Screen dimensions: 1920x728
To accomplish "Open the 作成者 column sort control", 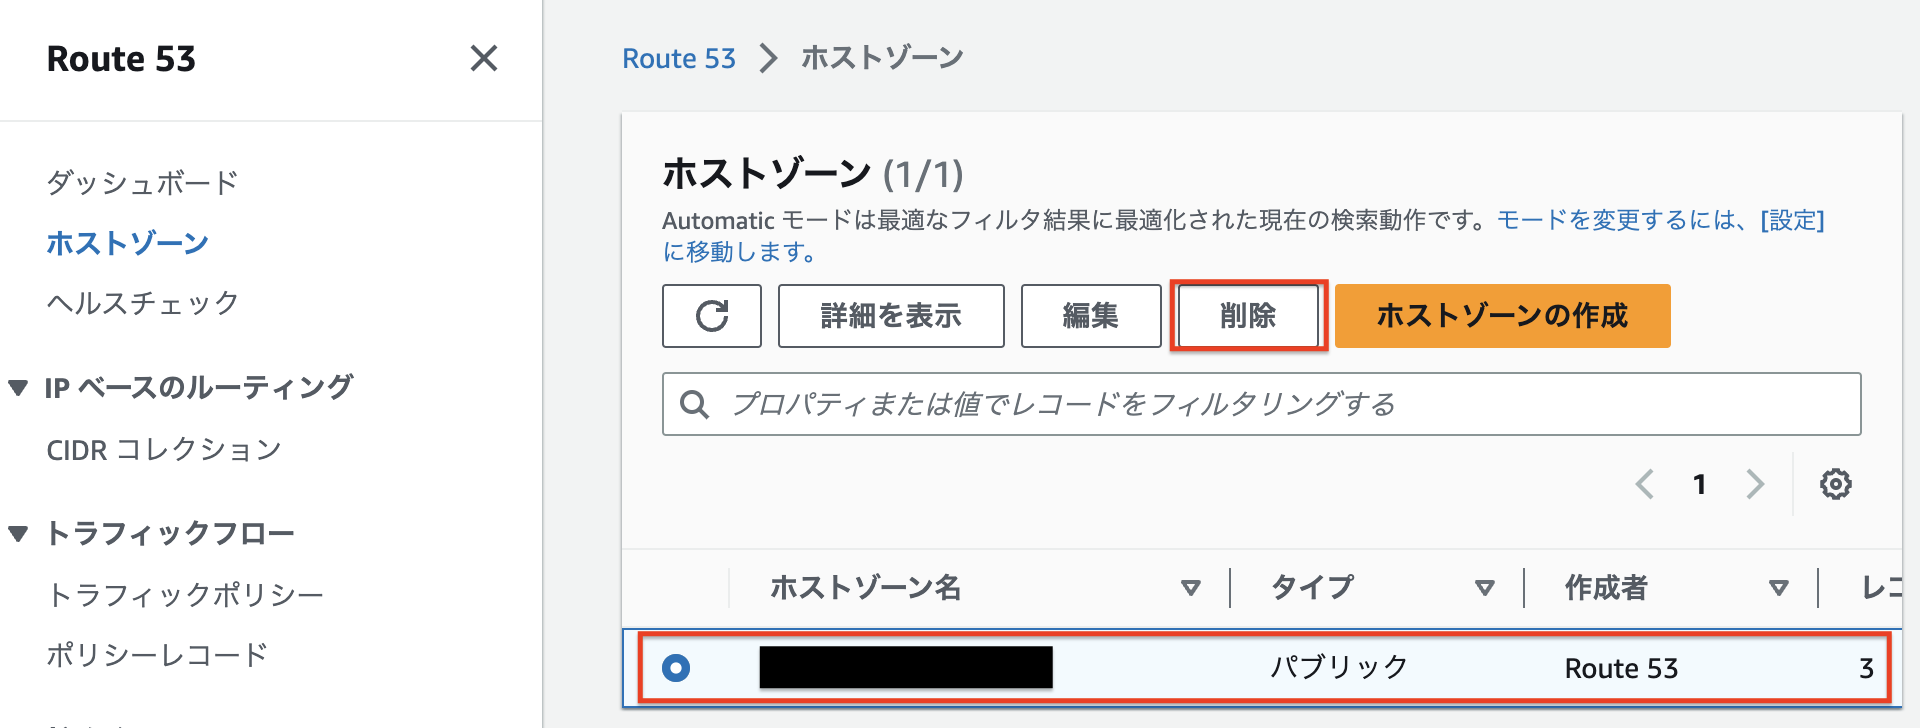I will 1779,588.
